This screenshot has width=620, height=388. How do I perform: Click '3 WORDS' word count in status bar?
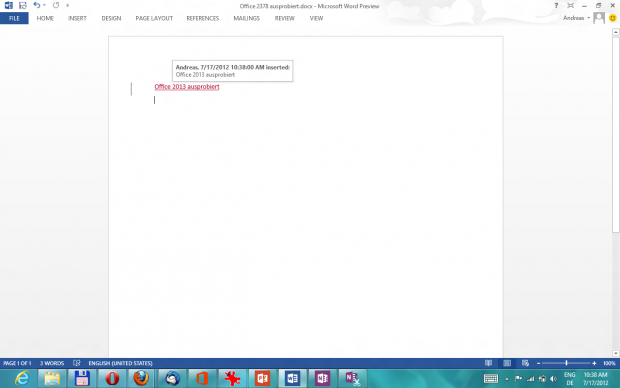click(x=52, y=363)
